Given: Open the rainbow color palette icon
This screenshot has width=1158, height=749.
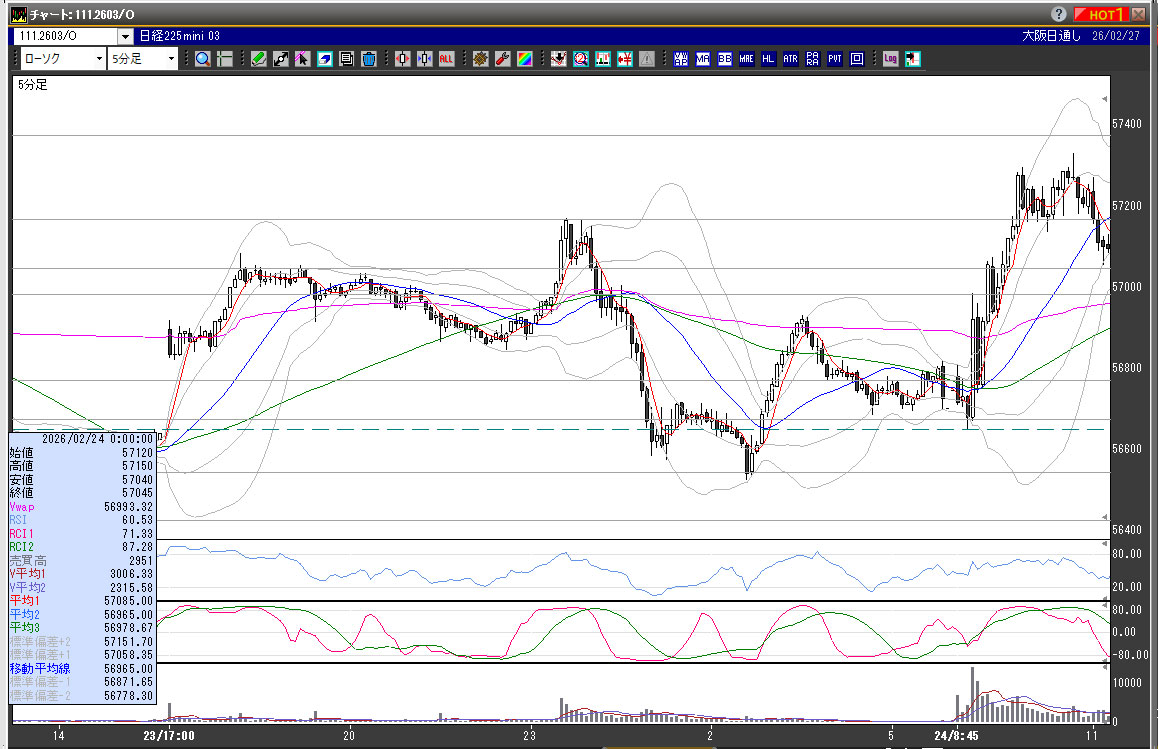Looking at the screenshot, I should [x=524, y=59].
